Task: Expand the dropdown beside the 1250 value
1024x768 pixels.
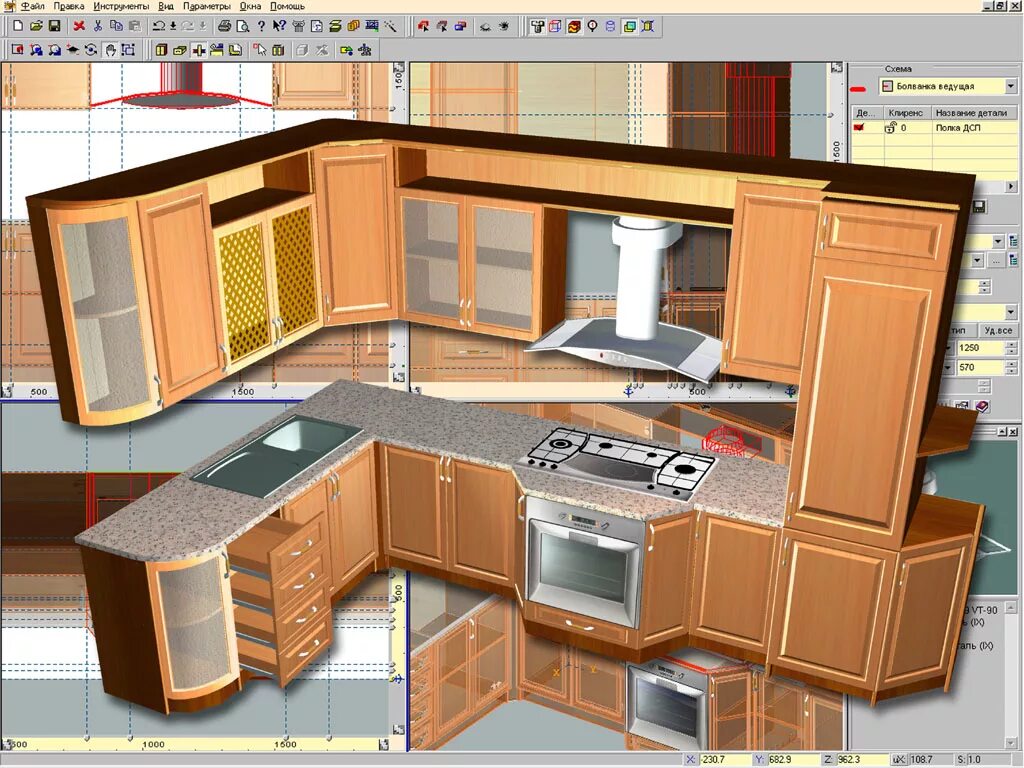Action: click(x=947, y=348)
